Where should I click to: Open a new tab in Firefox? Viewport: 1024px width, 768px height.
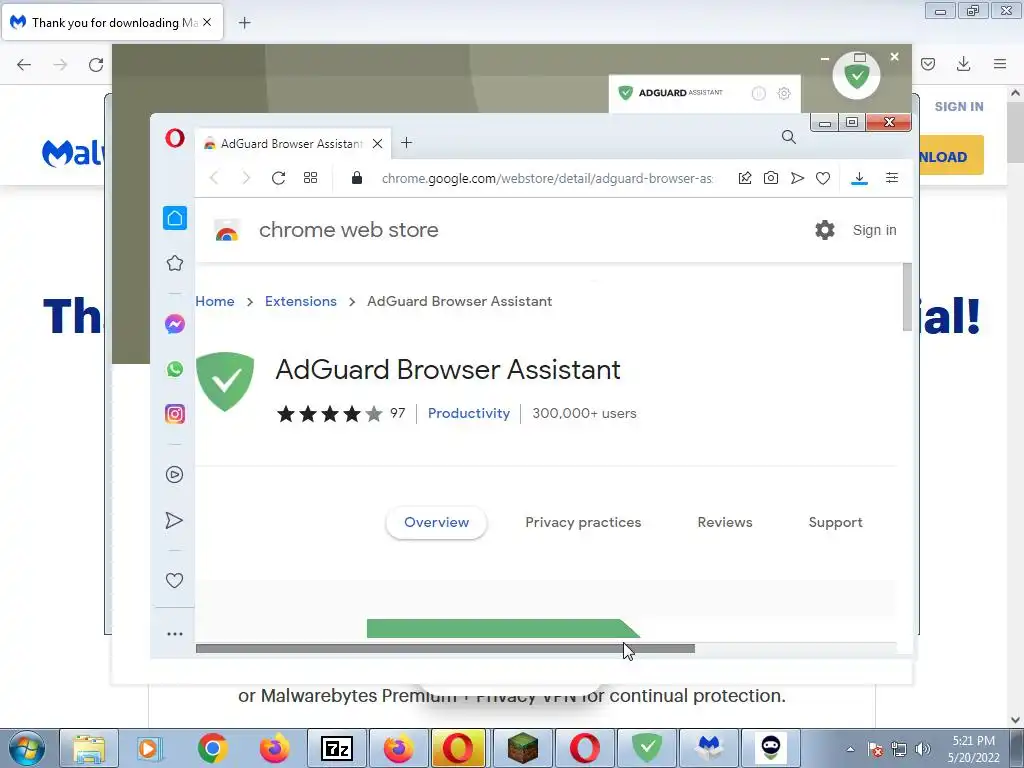click(244, 23)
